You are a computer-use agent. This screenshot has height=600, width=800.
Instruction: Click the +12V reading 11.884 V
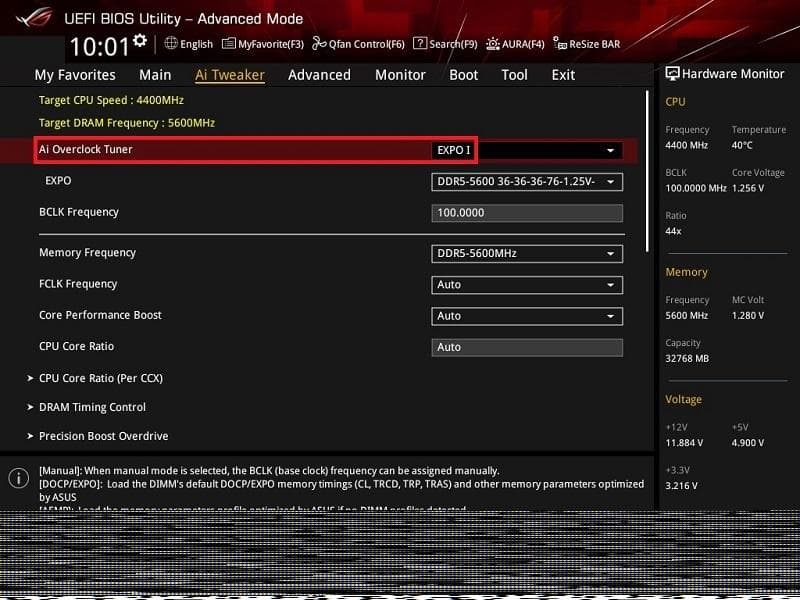684,443
